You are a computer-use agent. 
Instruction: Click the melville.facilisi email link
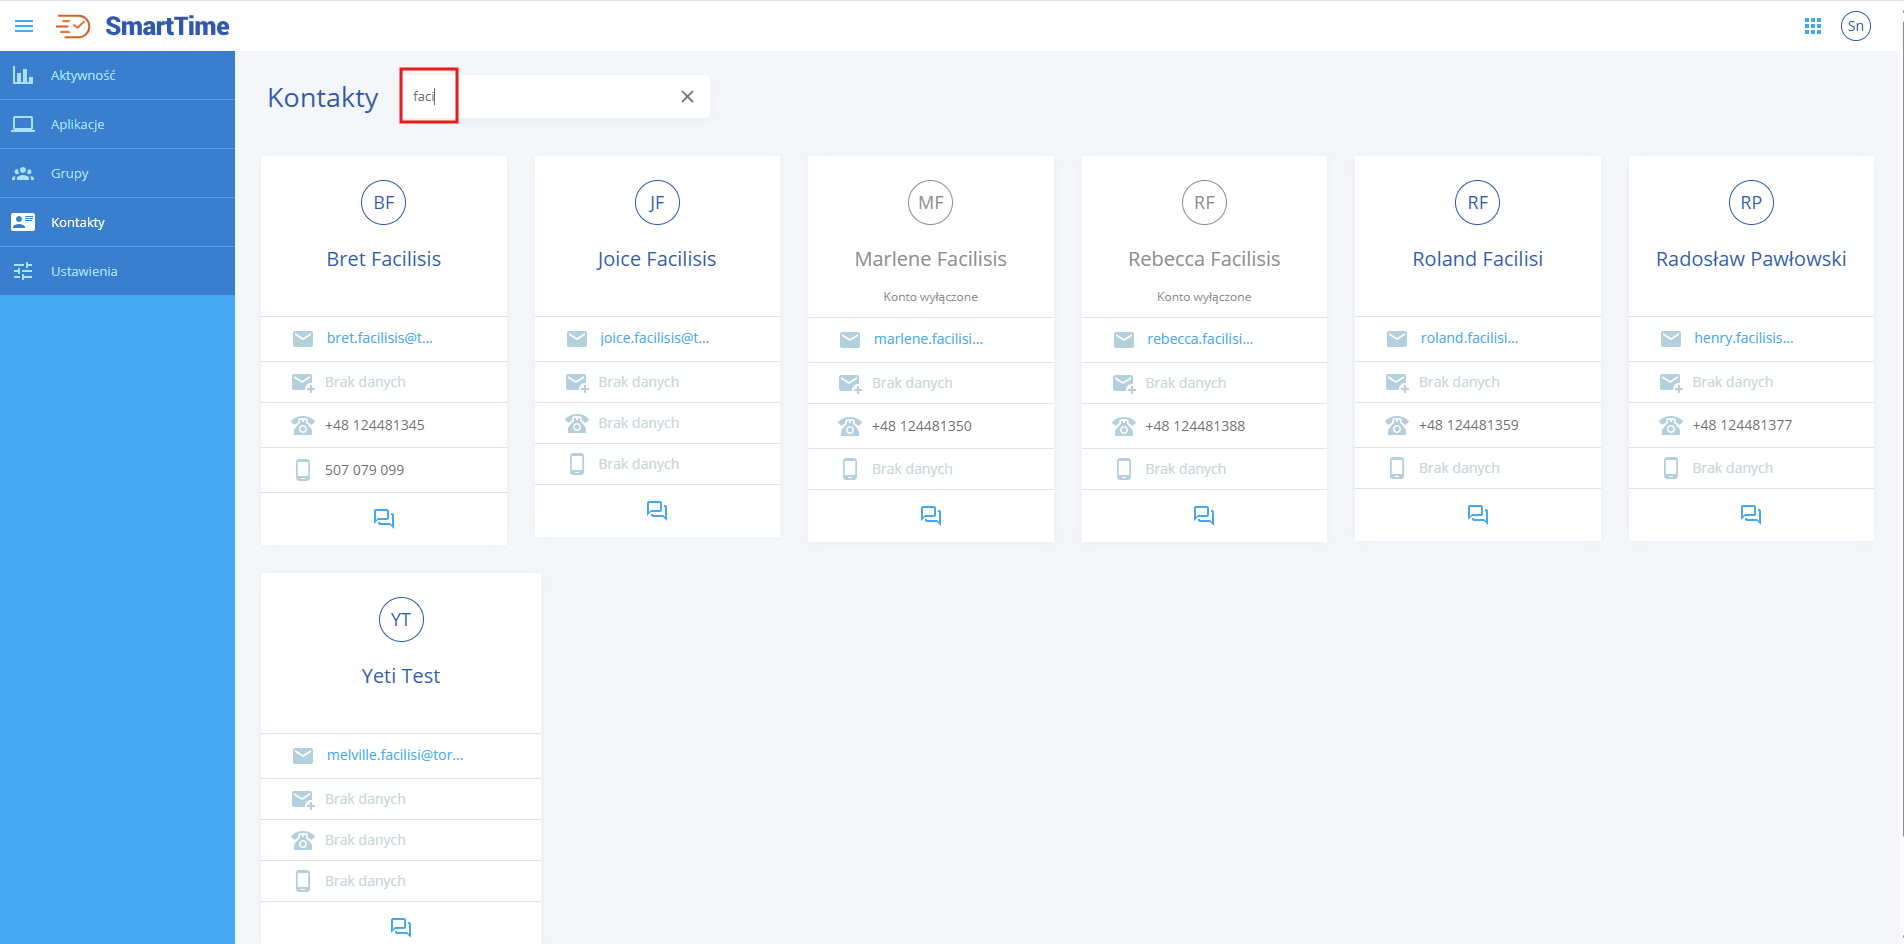(x=394, y=755)
